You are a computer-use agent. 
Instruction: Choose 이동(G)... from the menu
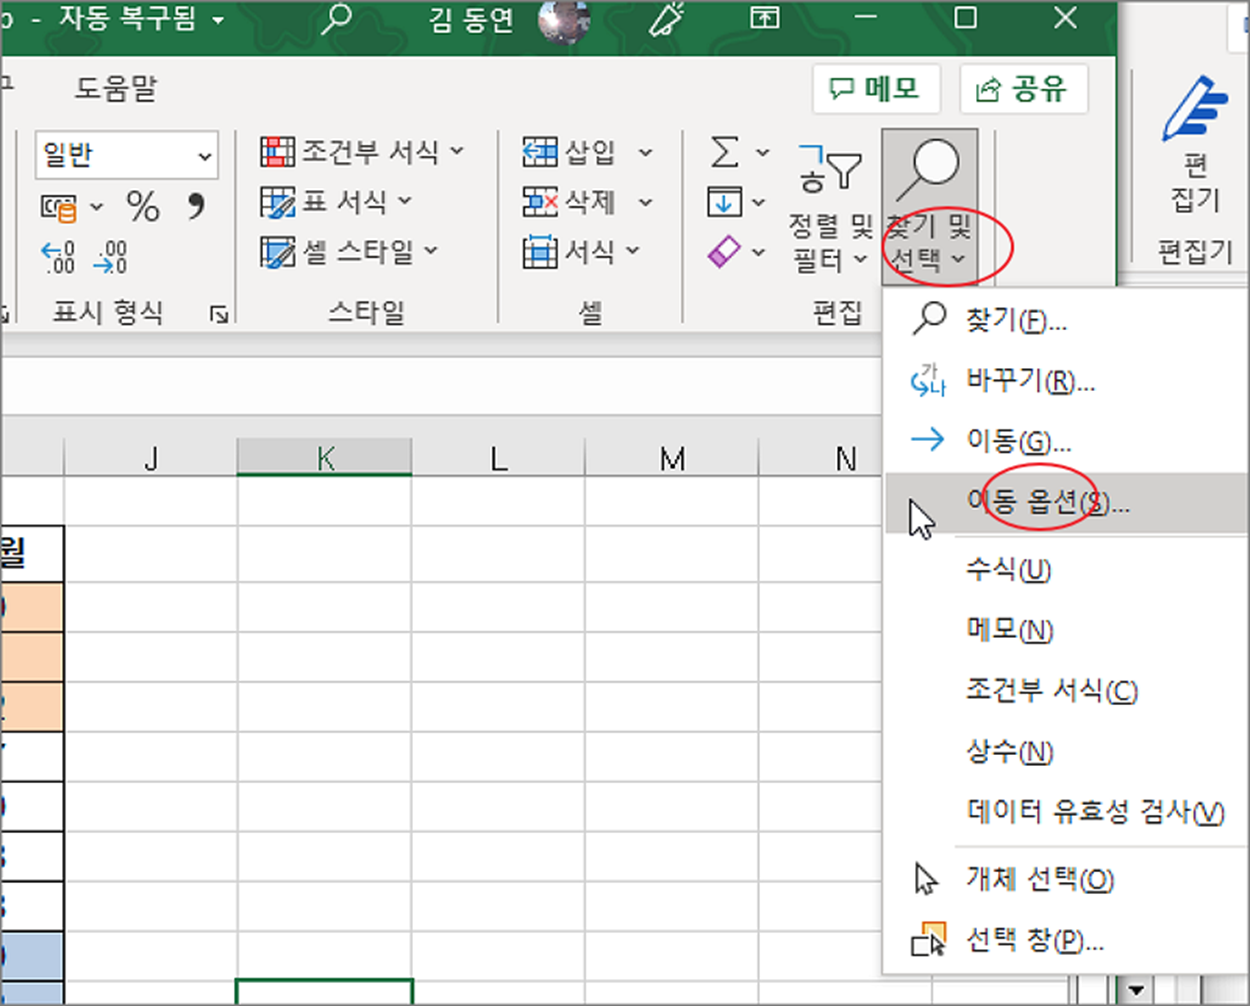(1066, 440)
